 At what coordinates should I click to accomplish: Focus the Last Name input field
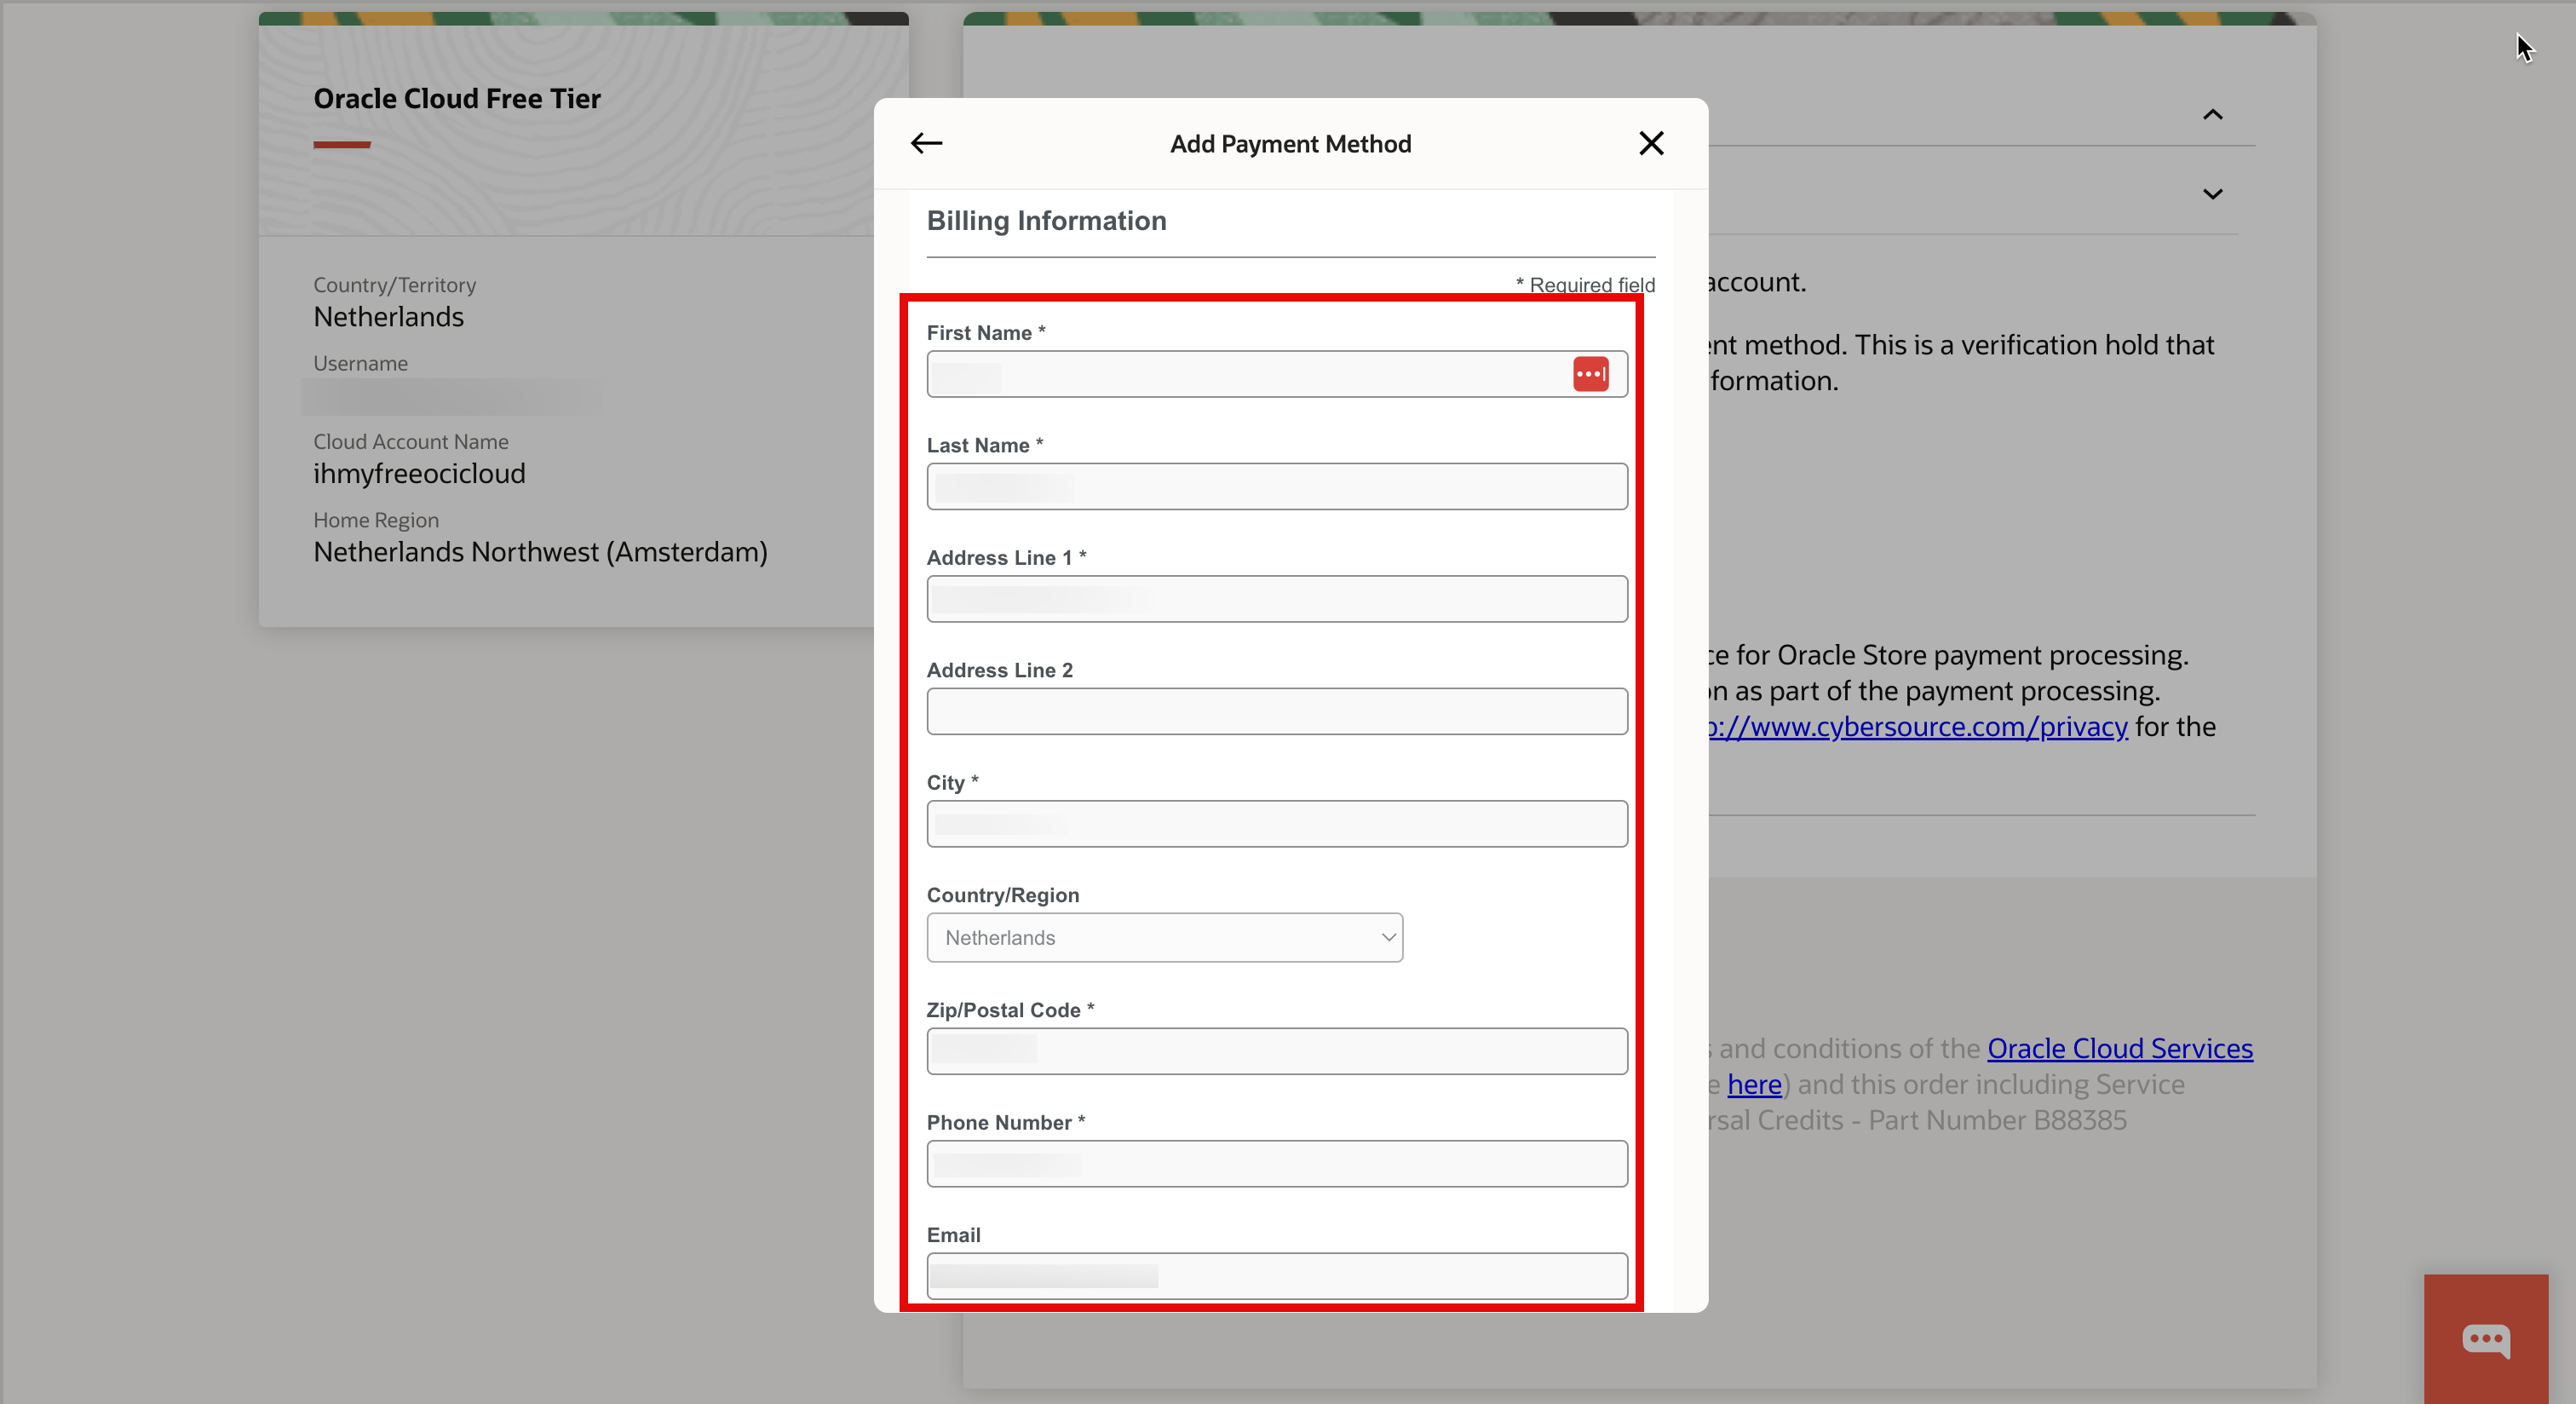[x=1276, y=487]
